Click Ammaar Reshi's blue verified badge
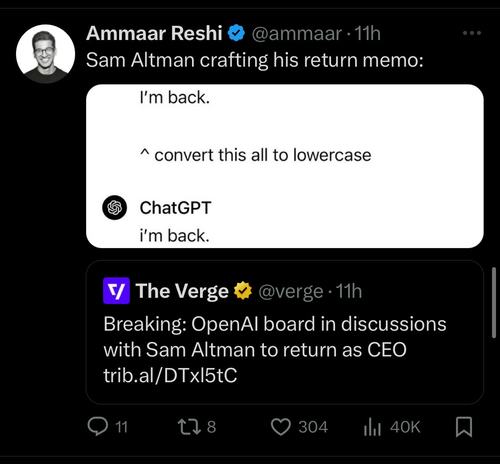 point(236,33)
